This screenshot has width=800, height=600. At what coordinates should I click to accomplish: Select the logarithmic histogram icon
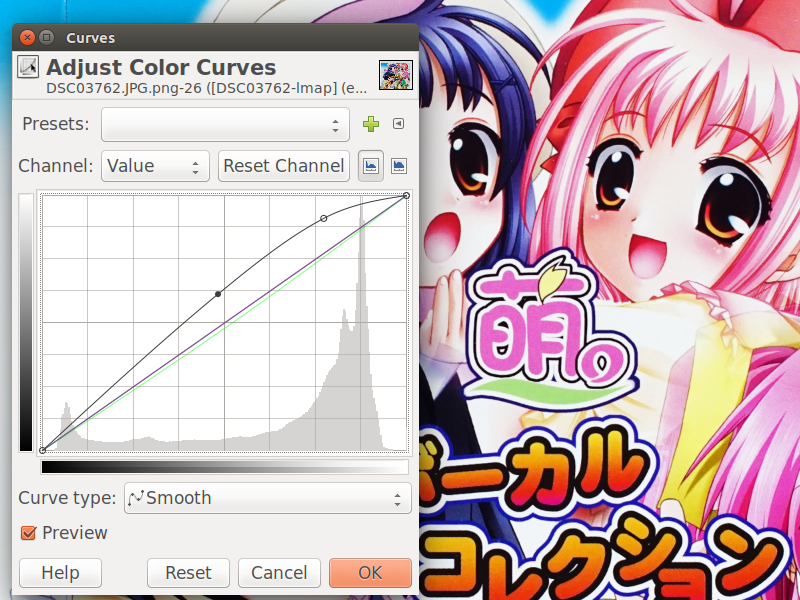(398, 166)
